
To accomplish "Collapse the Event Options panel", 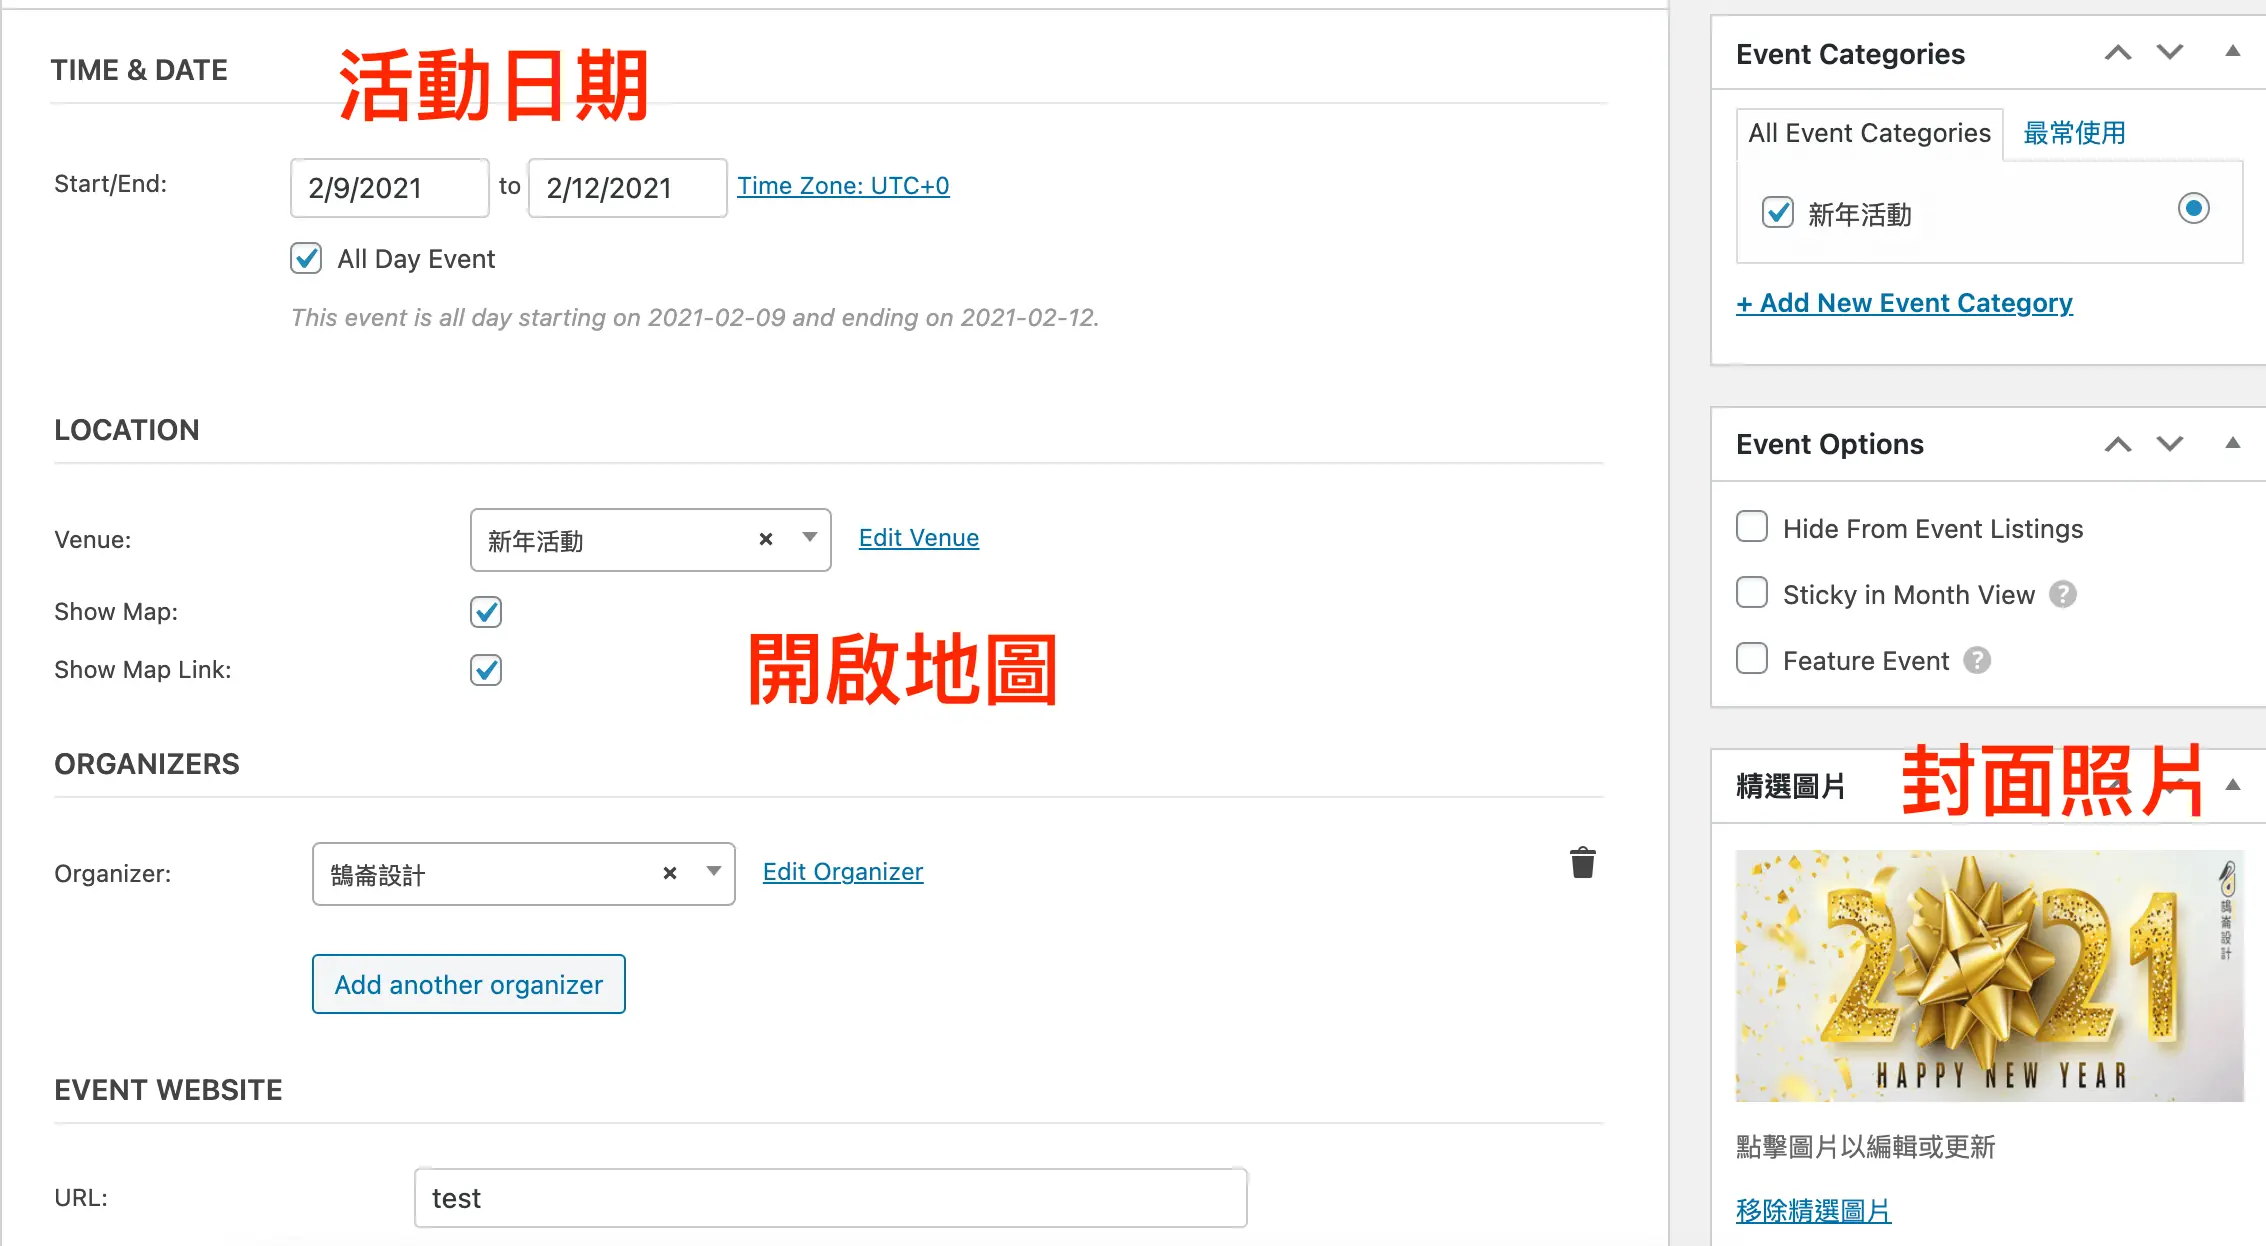I will click(2232, 443).
